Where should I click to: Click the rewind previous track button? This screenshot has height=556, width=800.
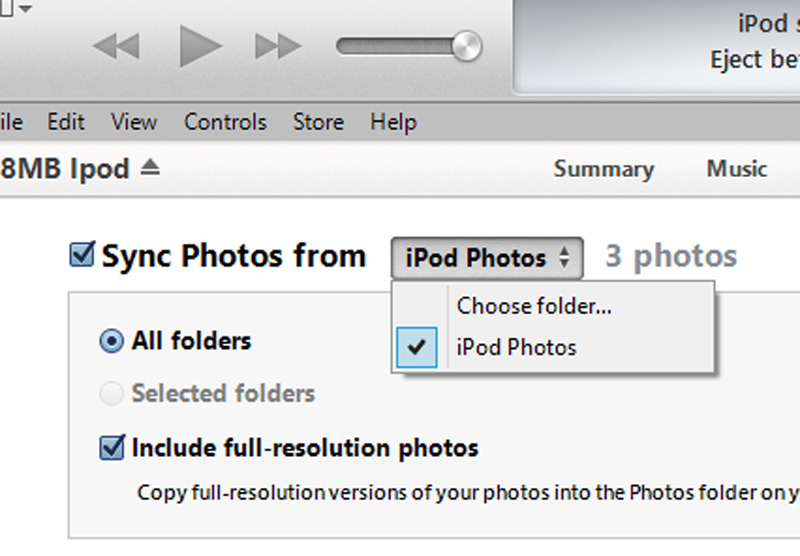point(116,46)
